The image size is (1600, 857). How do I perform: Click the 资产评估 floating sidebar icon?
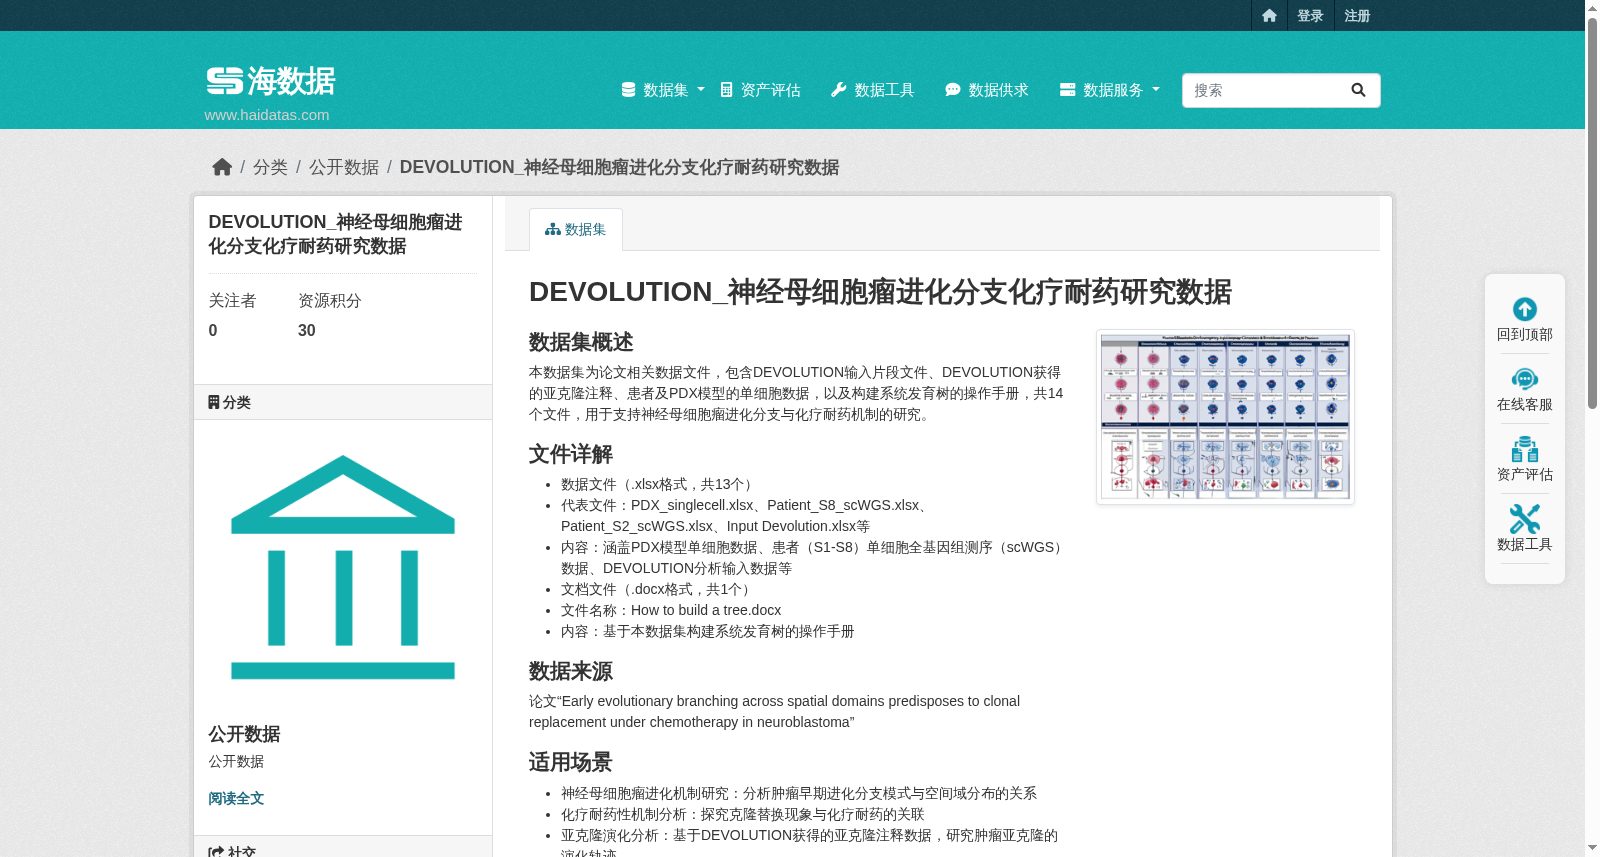tap(1525, 449)
